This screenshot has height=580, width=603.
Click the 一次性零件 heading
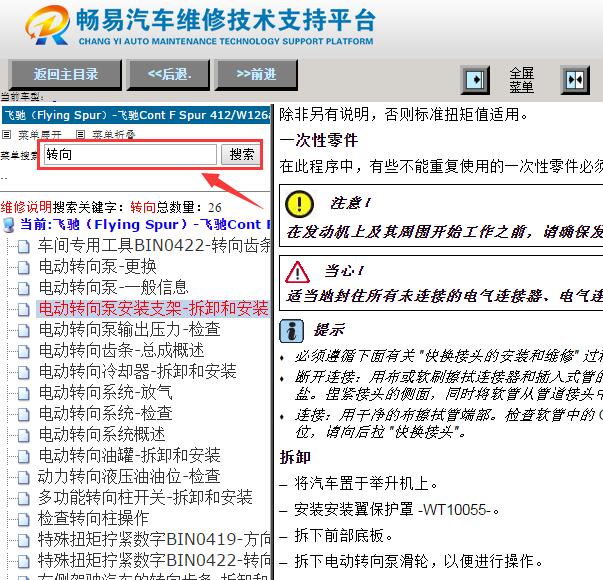point(318,140)
